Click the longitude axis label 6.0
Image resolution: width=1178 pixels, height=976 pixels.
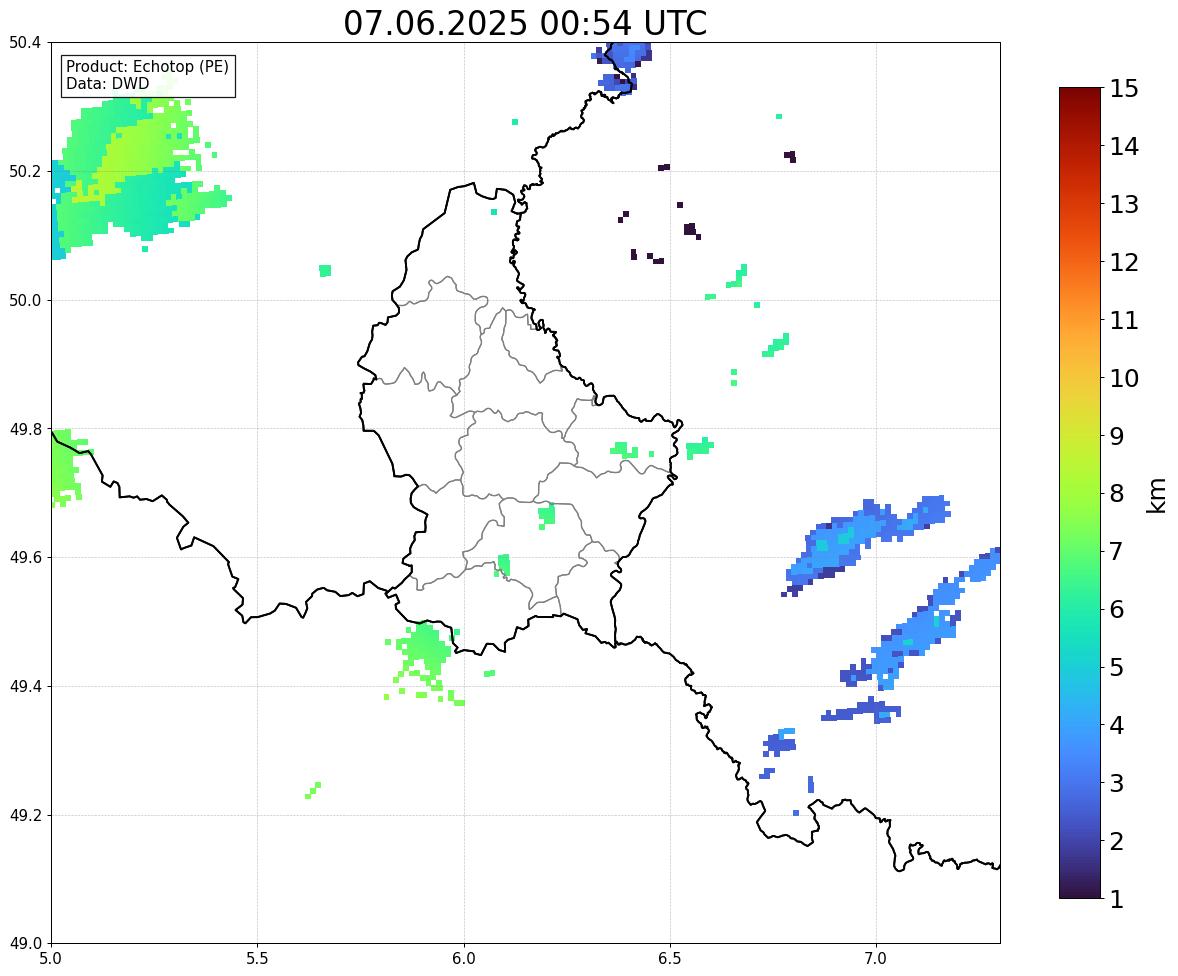point(464,959)
